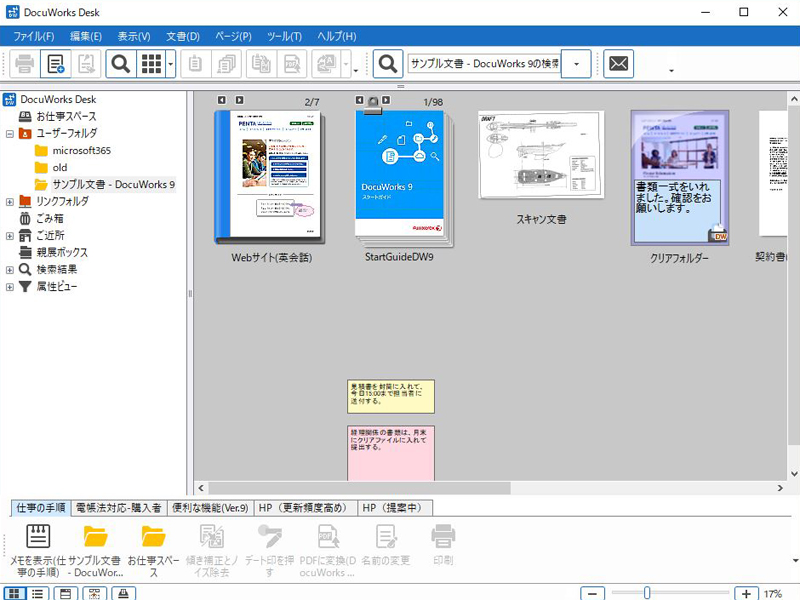Go to next page of StartGuideDW9

386,100
